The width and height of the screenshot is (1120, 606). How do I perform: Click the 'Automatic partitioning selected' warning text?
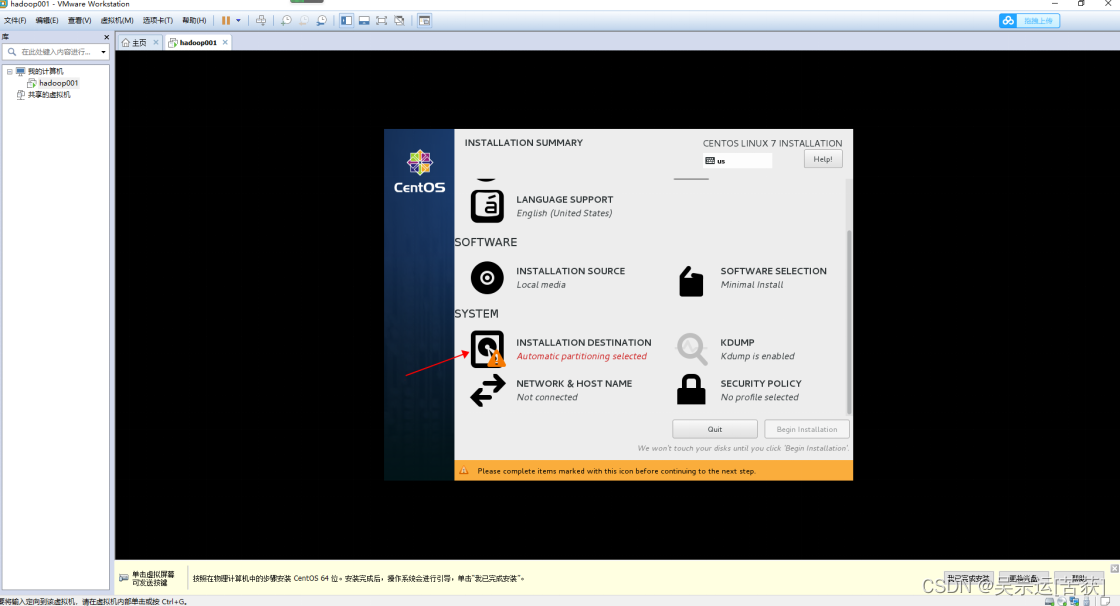[581, 356]
